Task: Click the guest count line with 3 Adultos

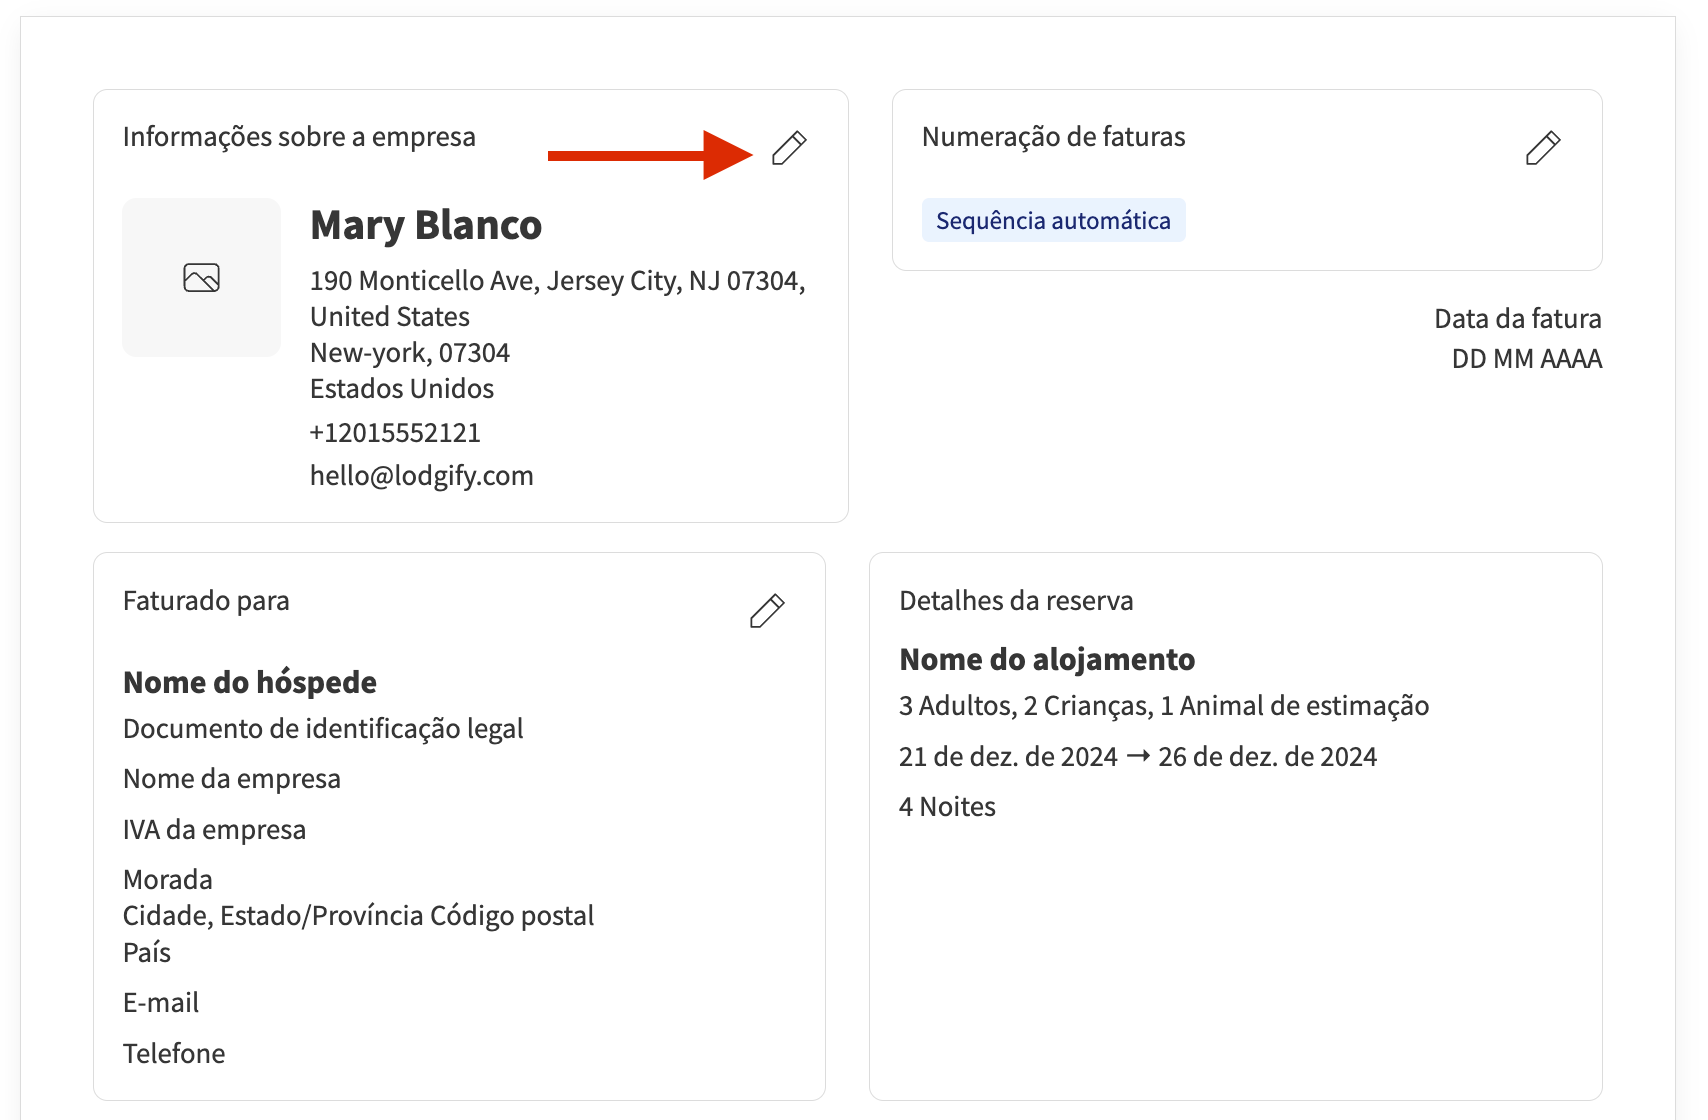Action: click(1163, 706)
